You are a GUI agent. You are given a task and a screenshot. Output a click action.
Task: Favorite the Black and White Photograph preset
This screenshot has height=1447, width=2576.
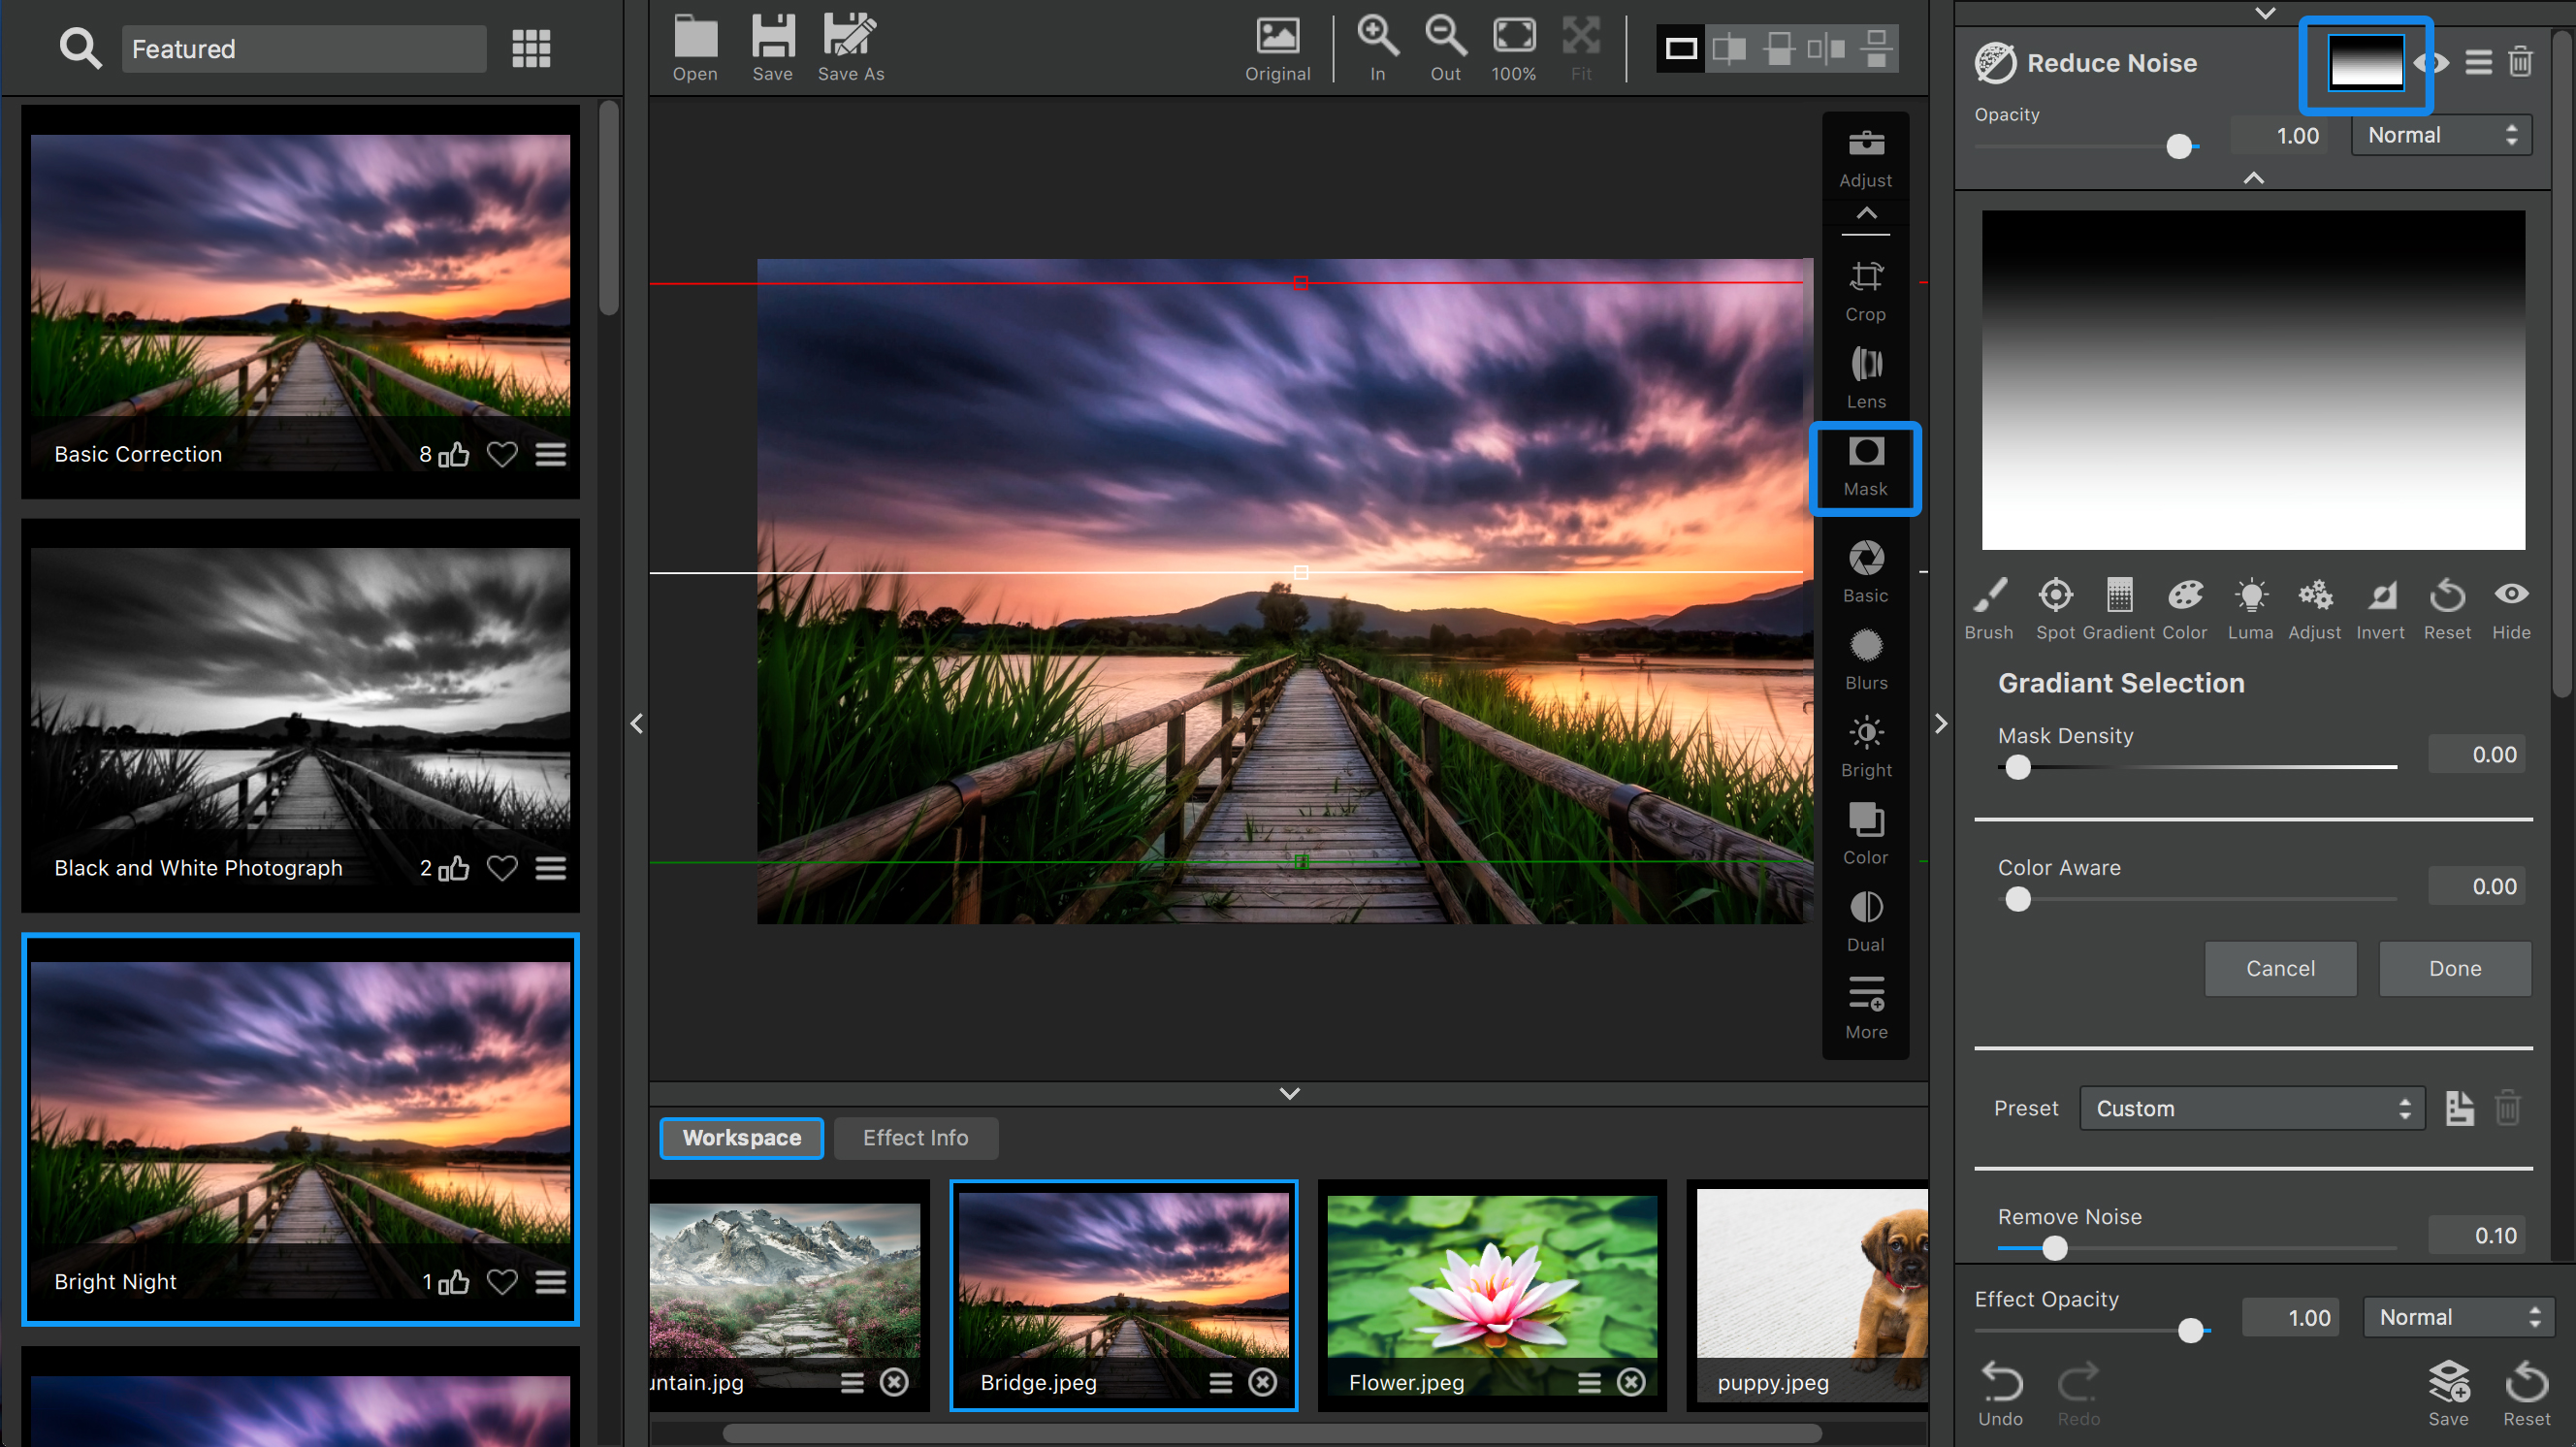(502, 868)
